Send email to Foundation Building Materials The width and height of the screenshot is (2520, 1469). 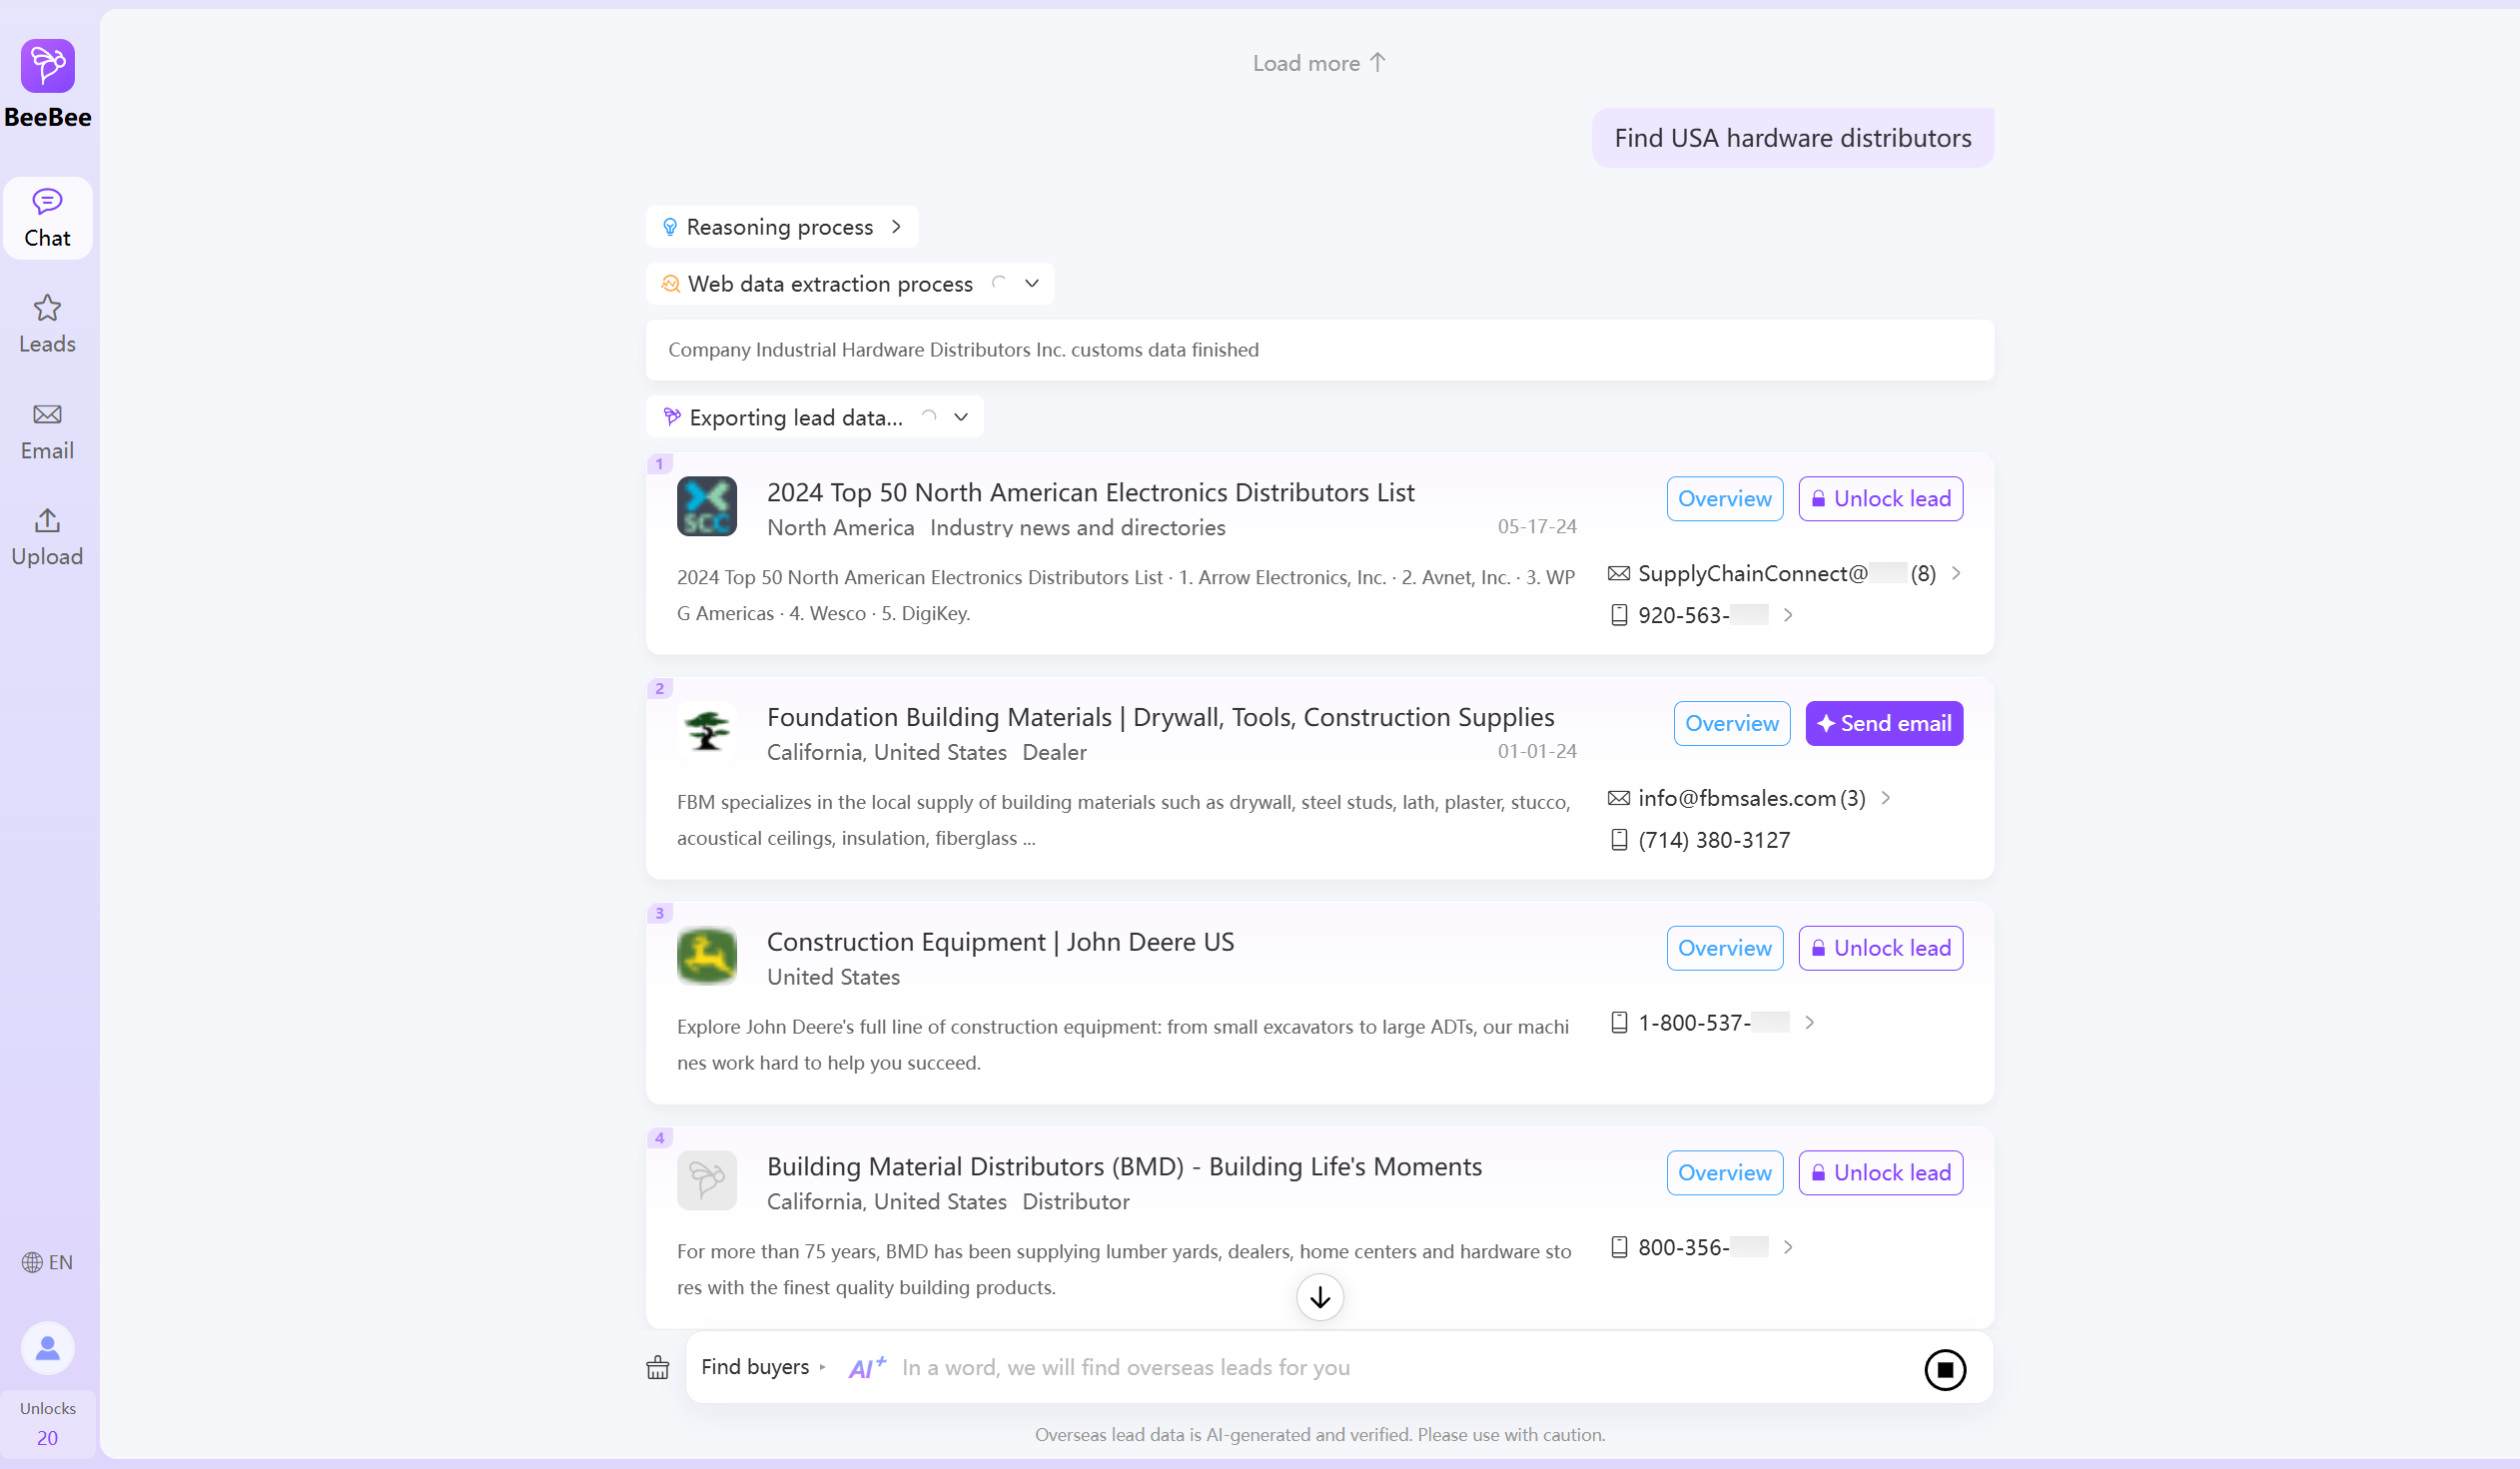coord(1884,724)
